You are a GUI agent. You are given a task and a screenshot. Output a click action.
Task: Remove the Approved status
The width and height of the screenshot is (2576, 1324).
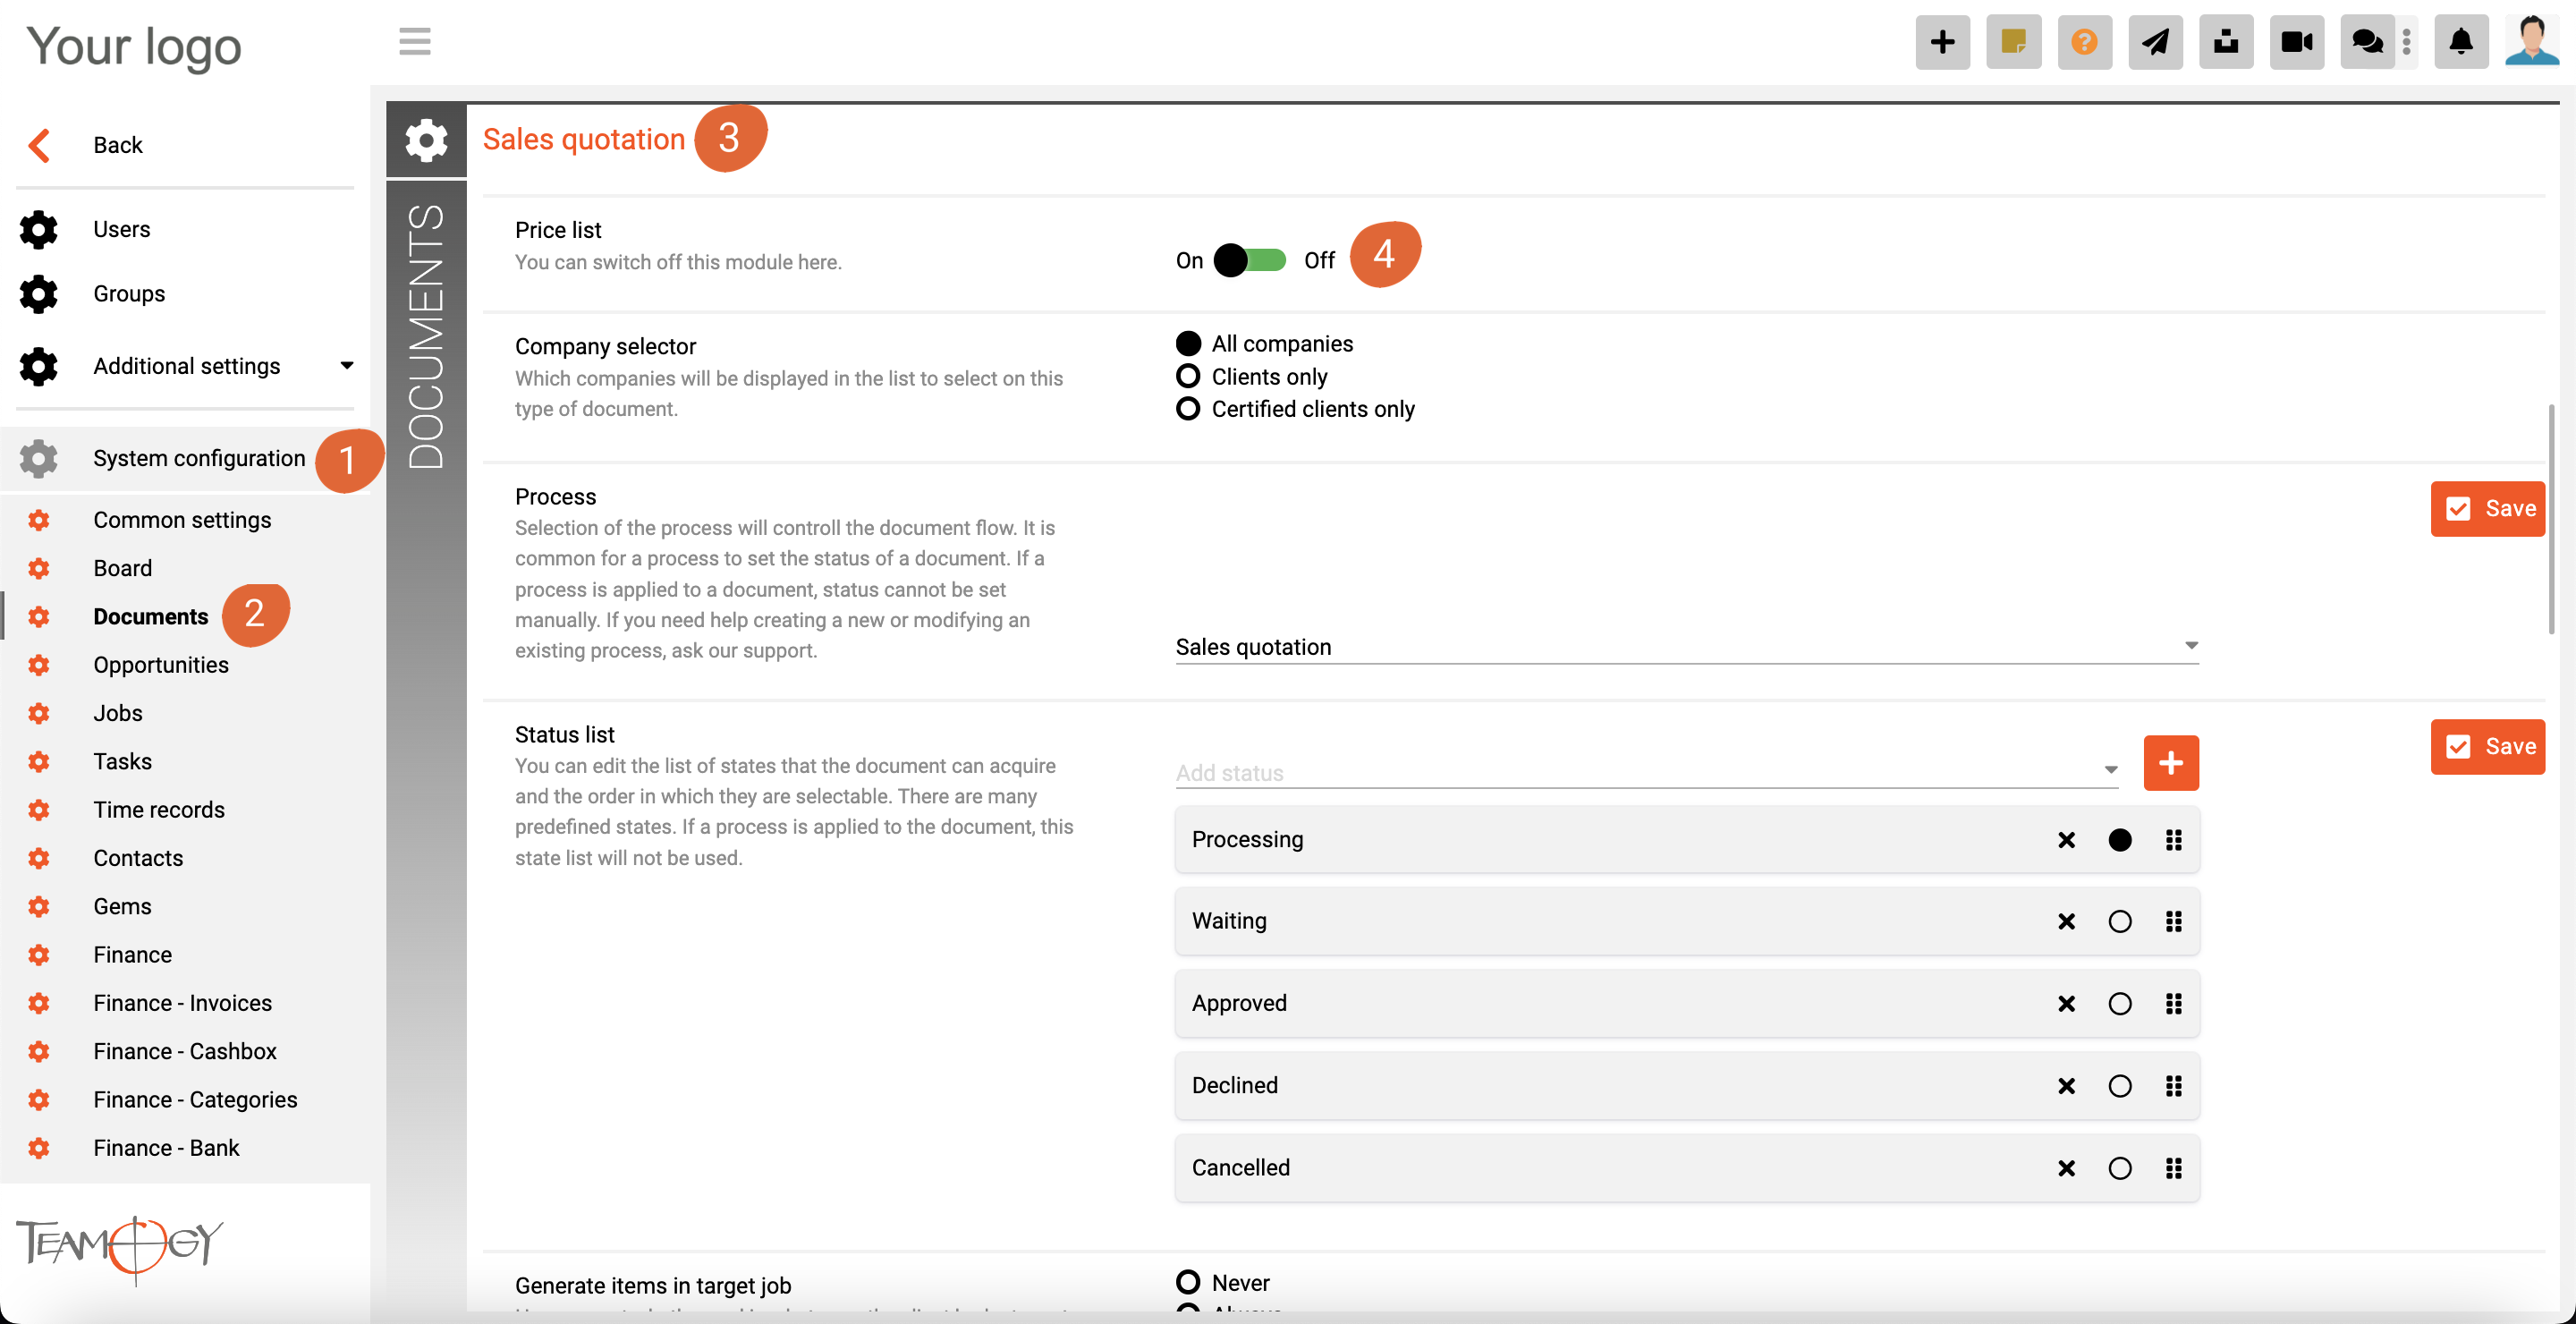click(x=2066, y=1004)
